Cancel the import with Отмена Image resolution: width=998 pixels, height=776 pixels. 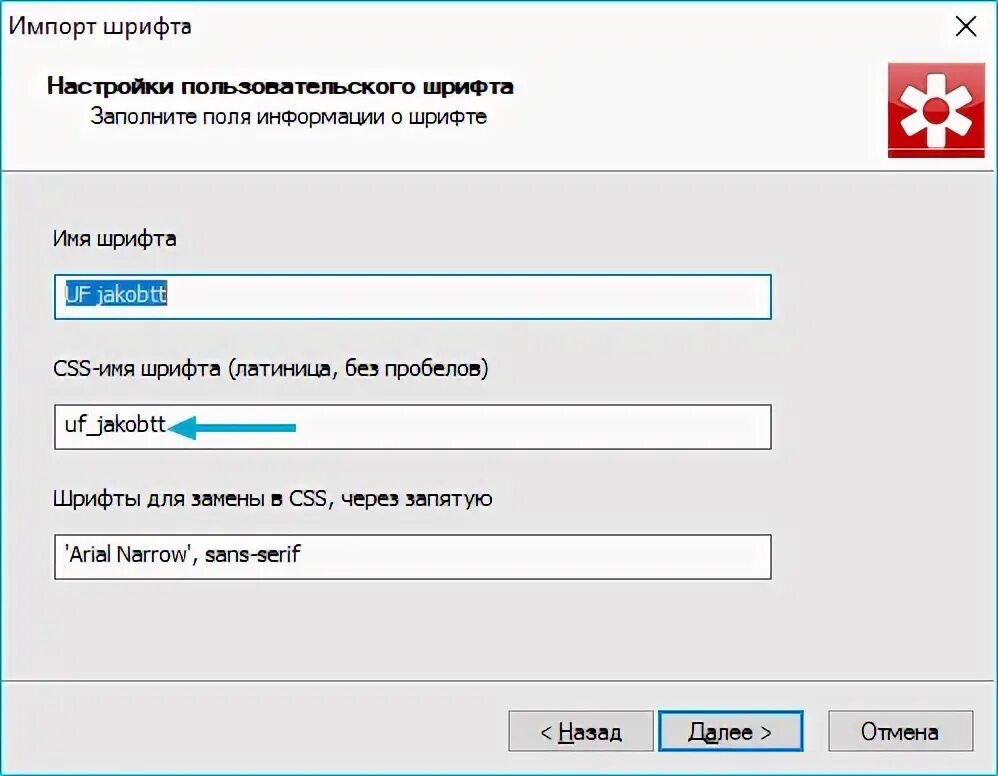point(900,731)
